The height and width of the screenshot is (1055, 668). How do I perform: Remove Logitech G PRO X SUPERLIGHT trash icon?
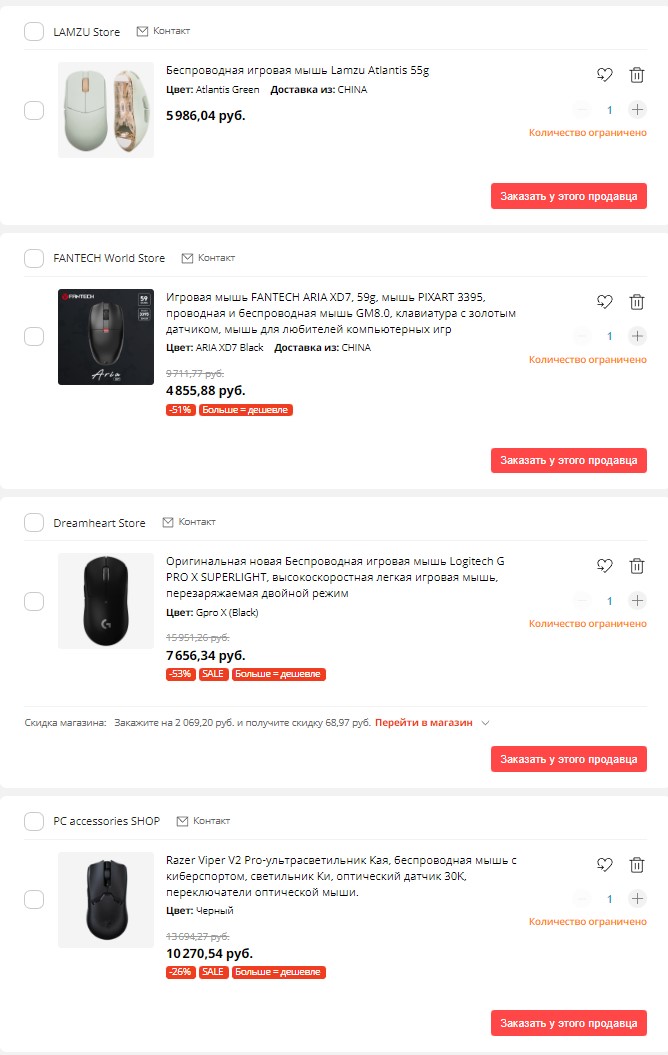coord(636,566)
